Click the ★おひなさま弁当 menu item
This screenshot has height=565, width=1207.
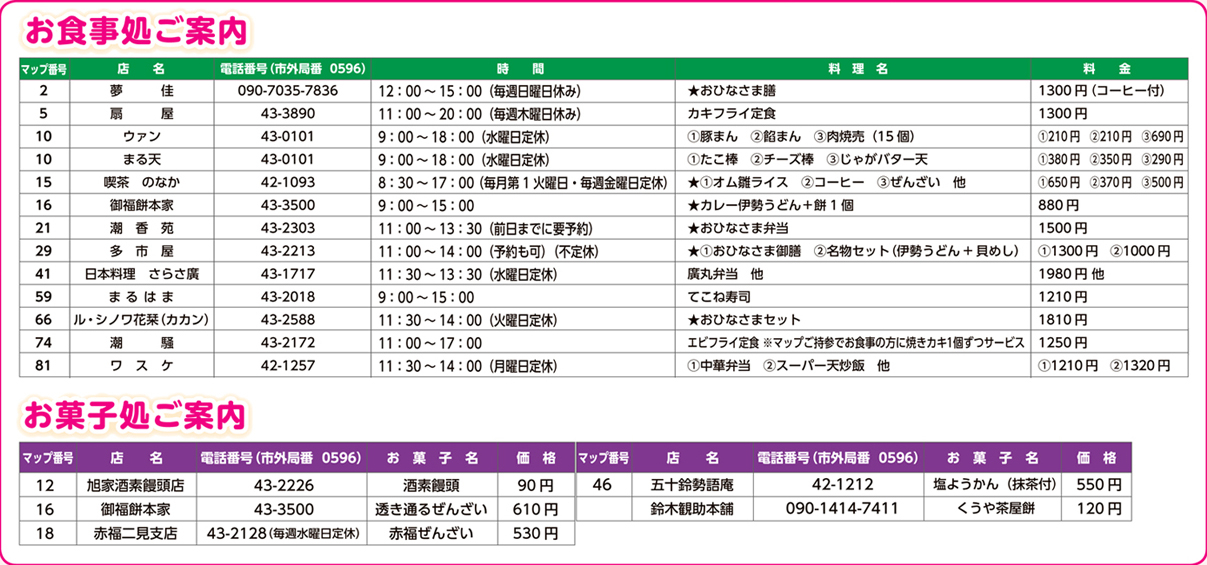coord(741,228)
